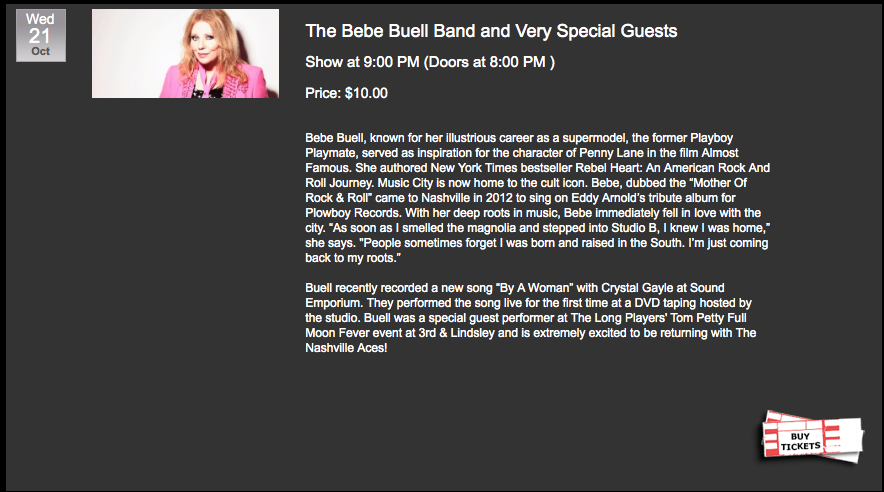Click the Buy Tickets icon
Viewport: 884px width, 492px height.
coord(811,436)
